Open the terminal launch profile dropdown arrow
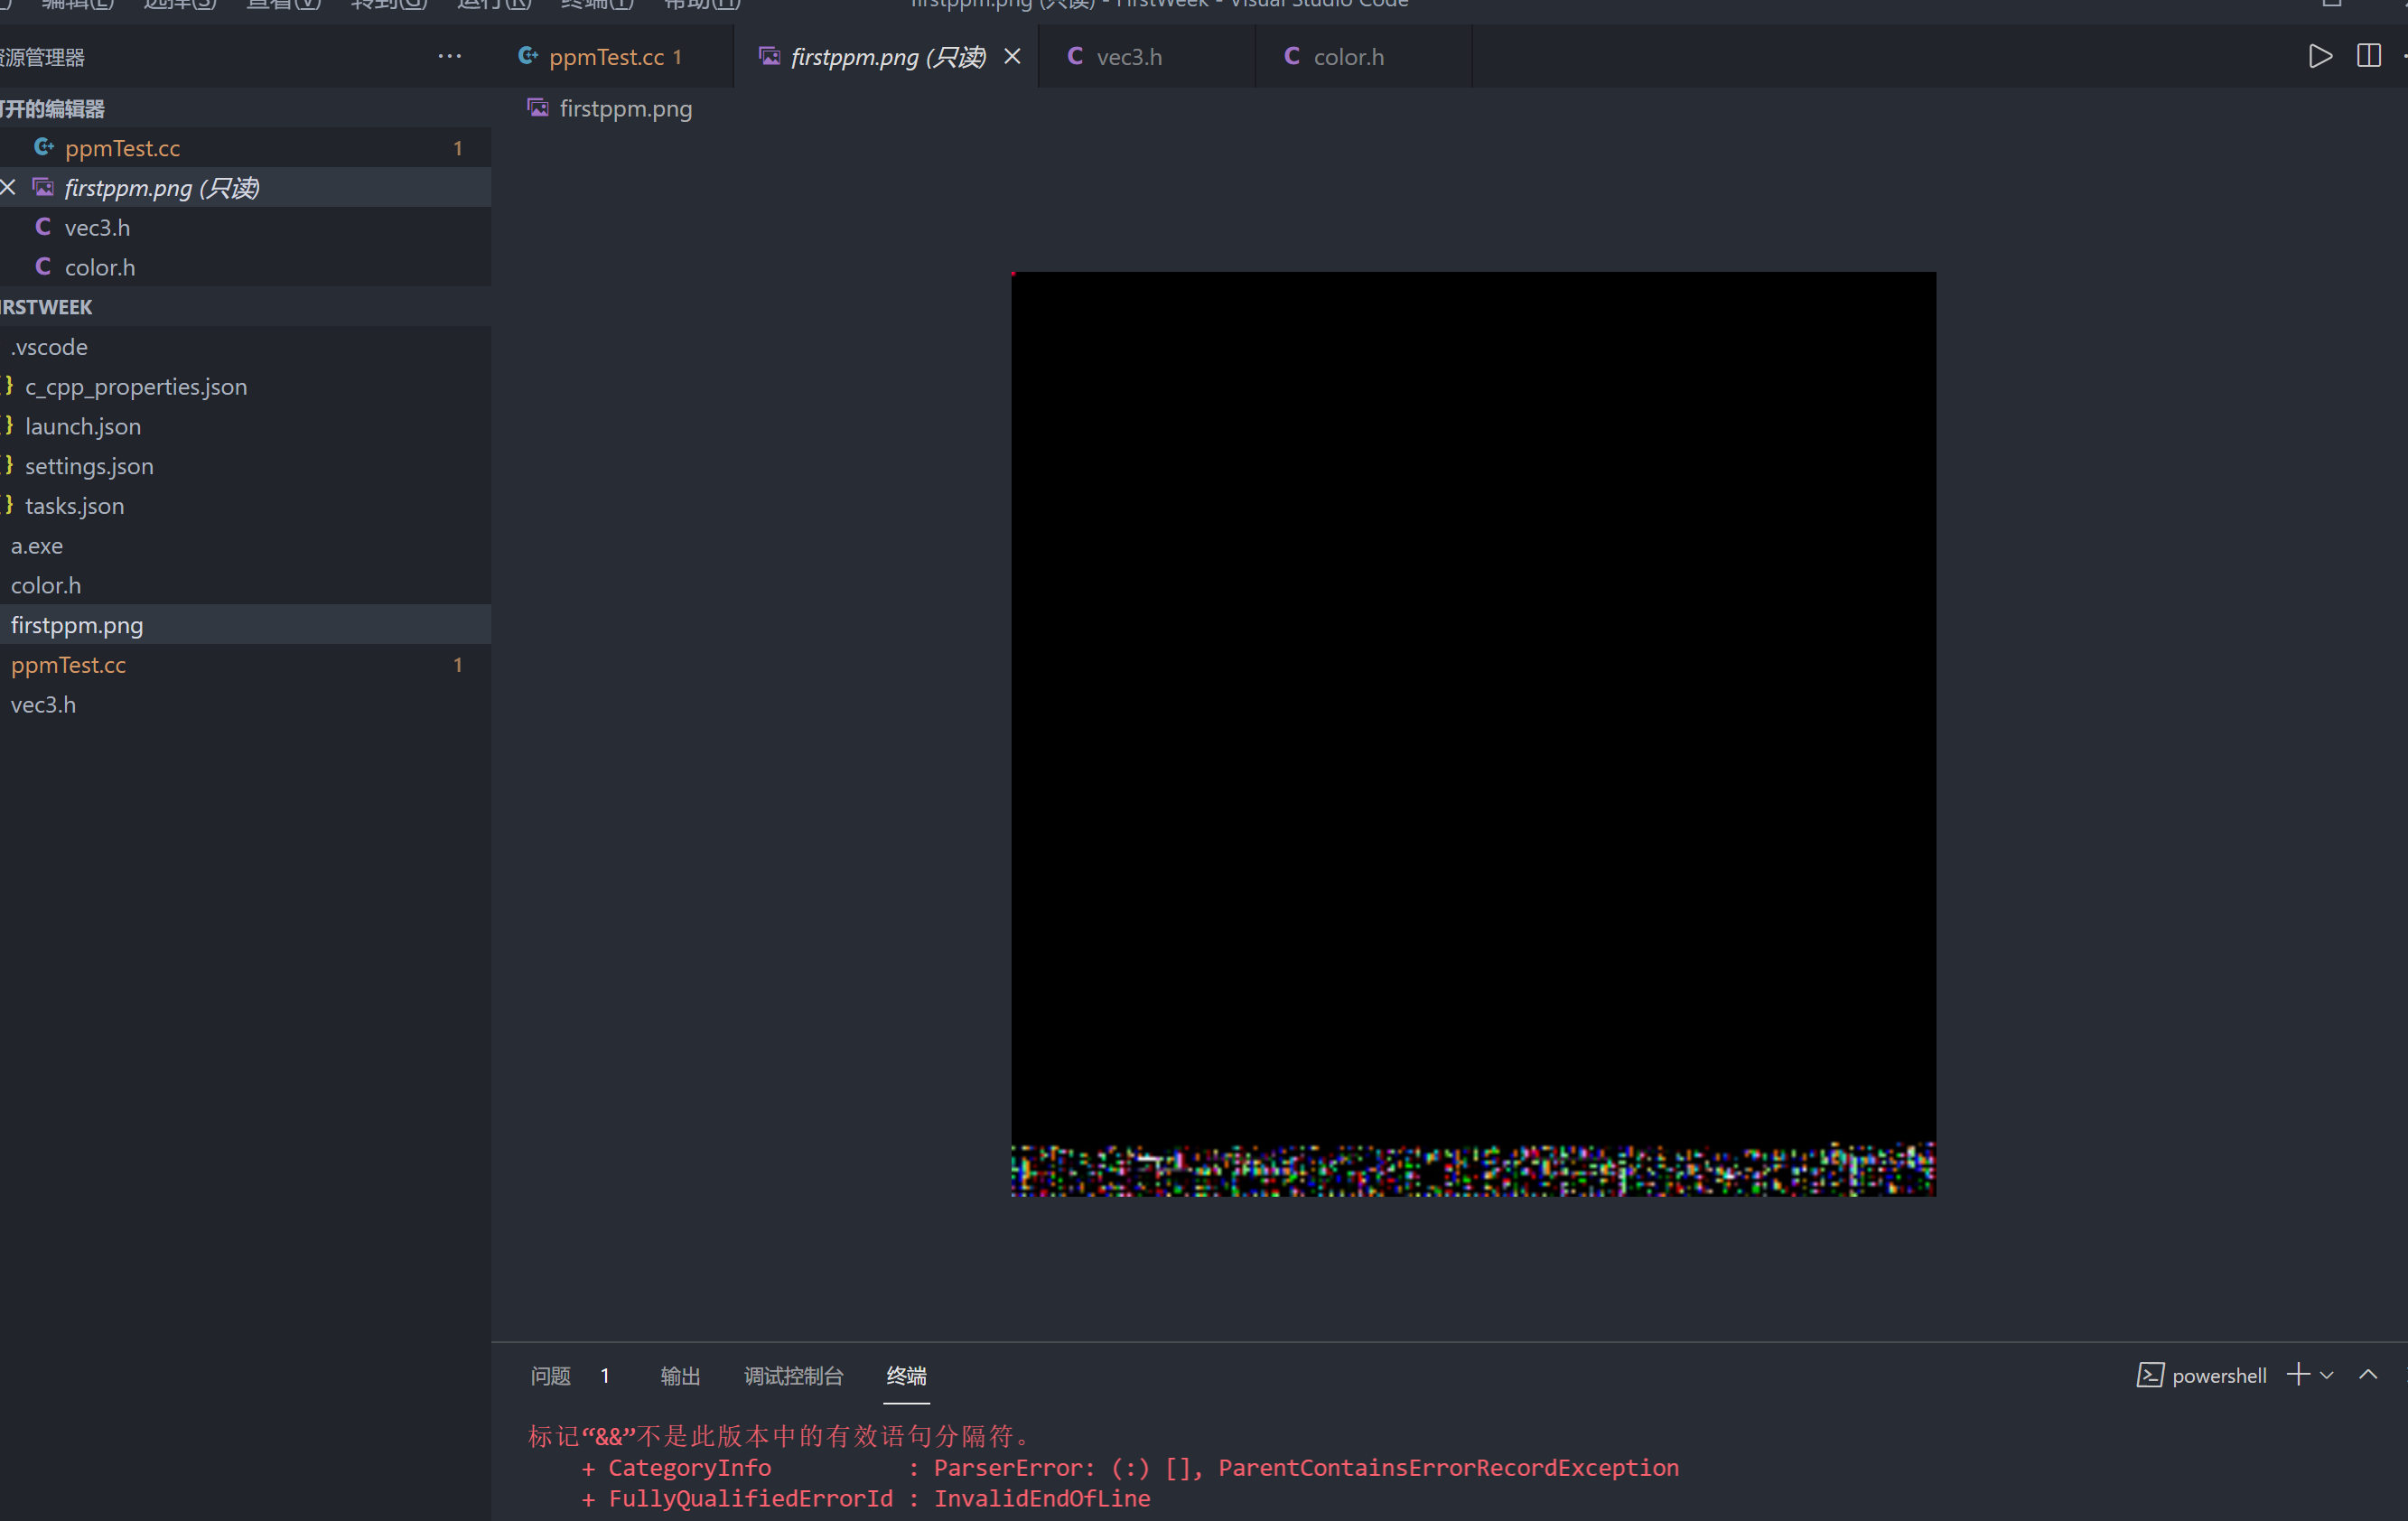Image resolution: width=2408 pixels, height=1521 pixels. click(2327, 1375)
